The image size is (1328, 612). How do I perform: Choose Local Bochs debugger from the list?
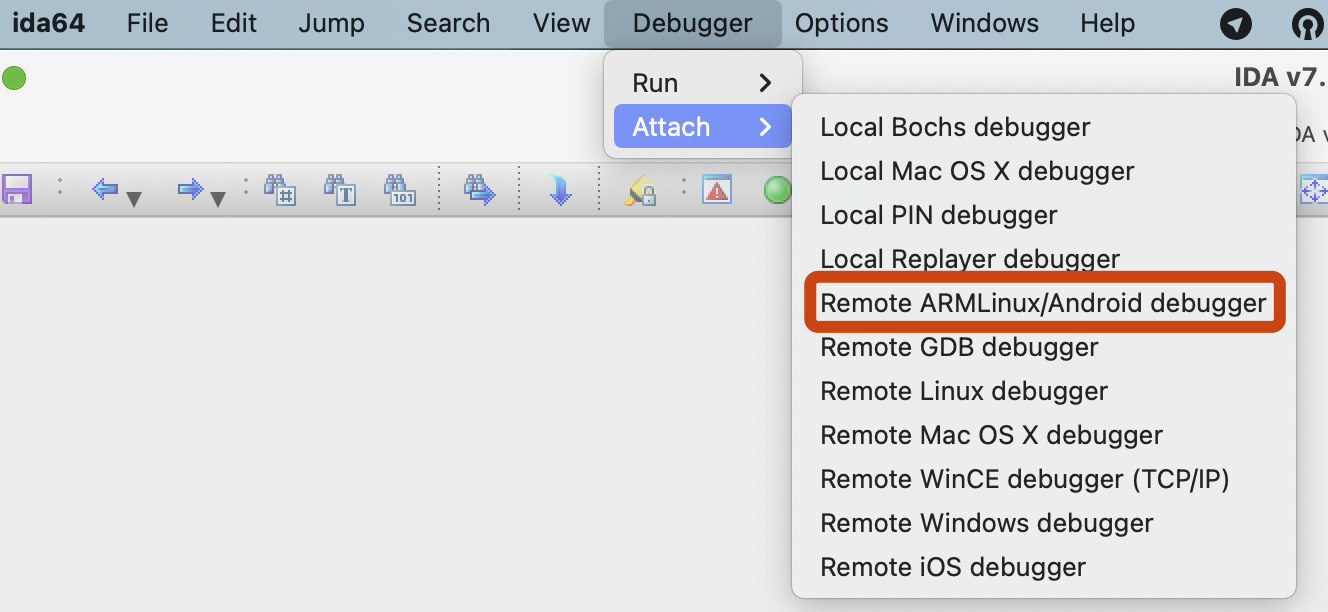pyautogui.click(x=955, y=126)
